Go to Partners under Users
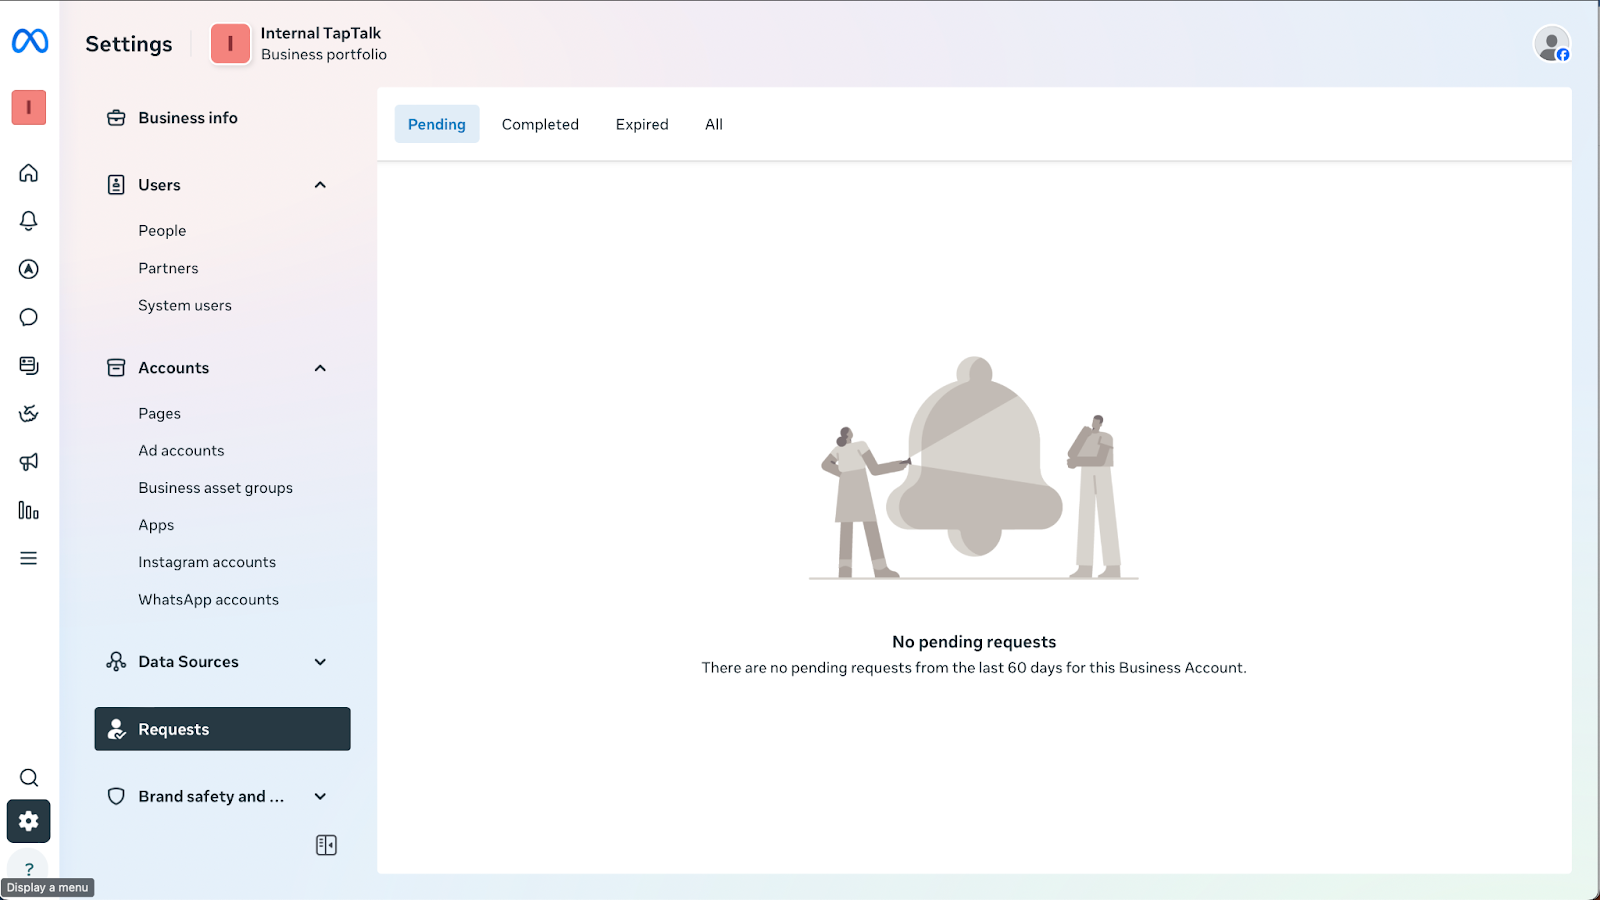The height and width of the screenshot is (900, 1600). pos(168,268)
